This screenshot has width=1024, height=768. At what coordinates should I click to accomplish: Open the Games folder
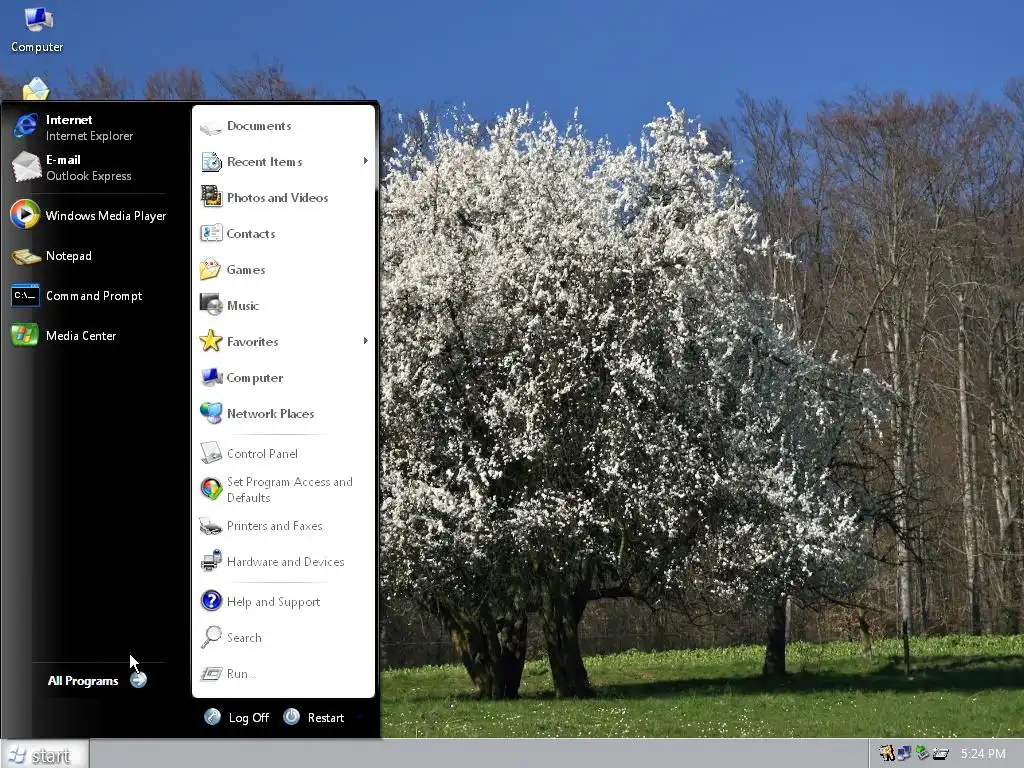283,269
